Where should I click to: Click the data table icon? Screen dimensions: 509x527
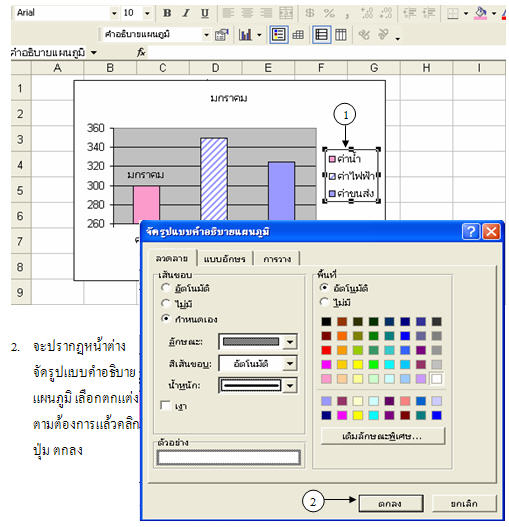[298, 35]
